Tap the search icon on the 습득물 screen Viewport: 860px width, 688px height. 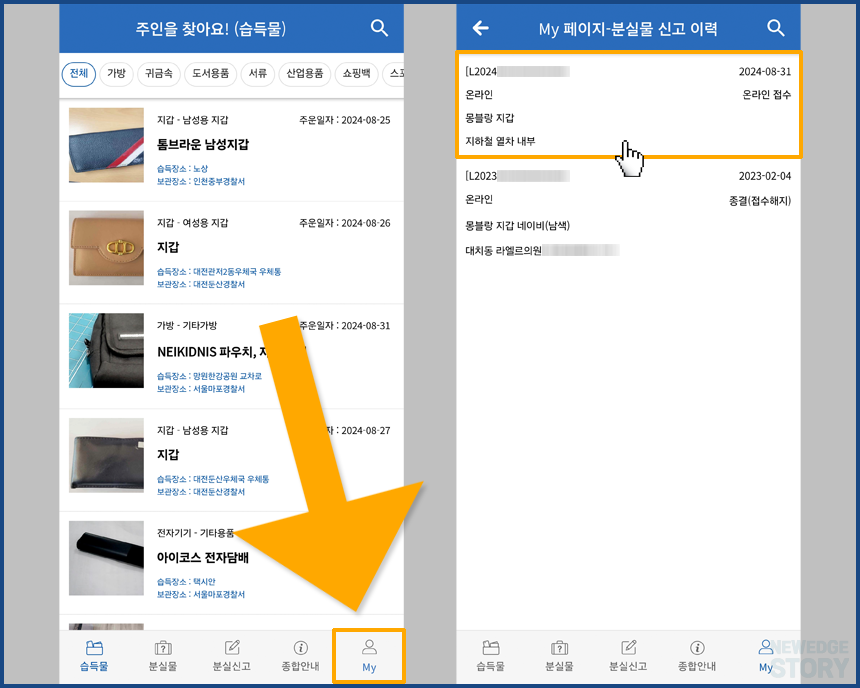click(x=378, y=28)
